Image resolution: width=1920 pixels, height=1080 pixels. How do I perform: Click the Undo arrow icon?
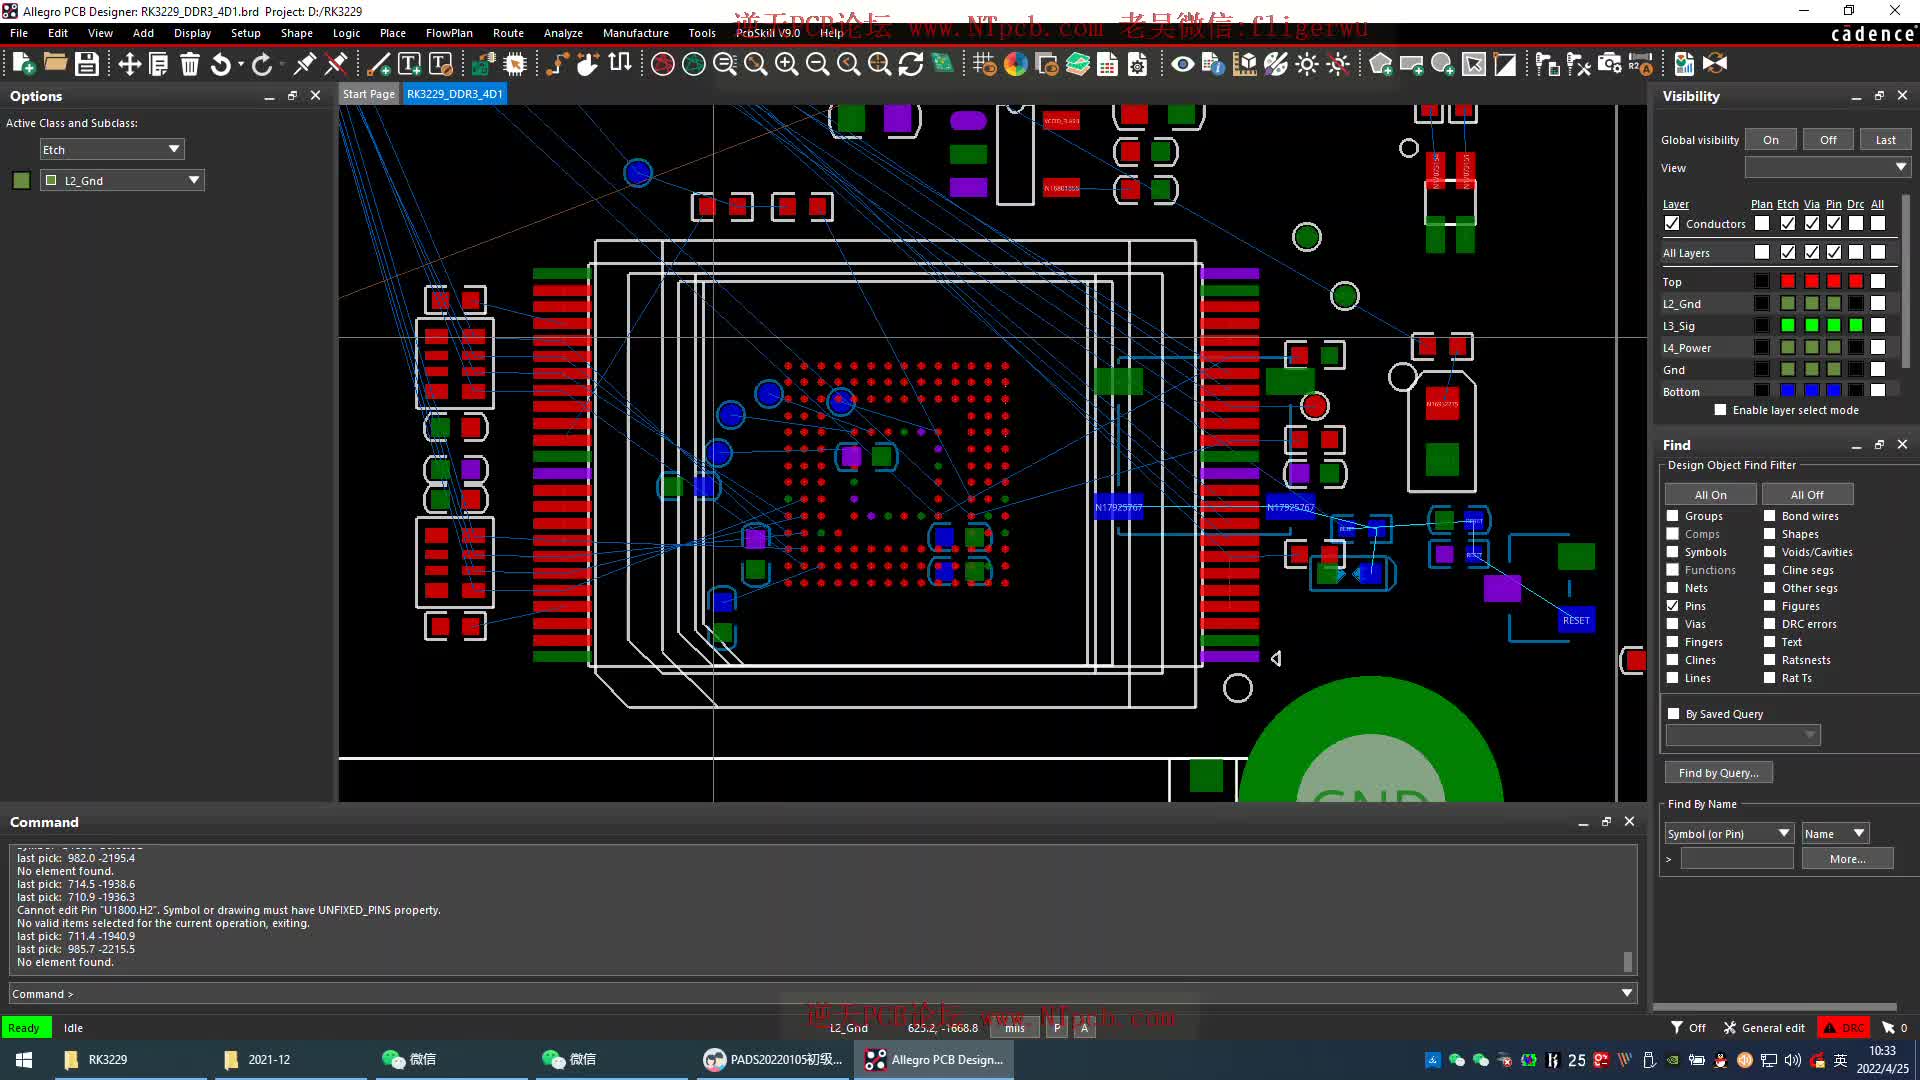(x=220, y=64)
